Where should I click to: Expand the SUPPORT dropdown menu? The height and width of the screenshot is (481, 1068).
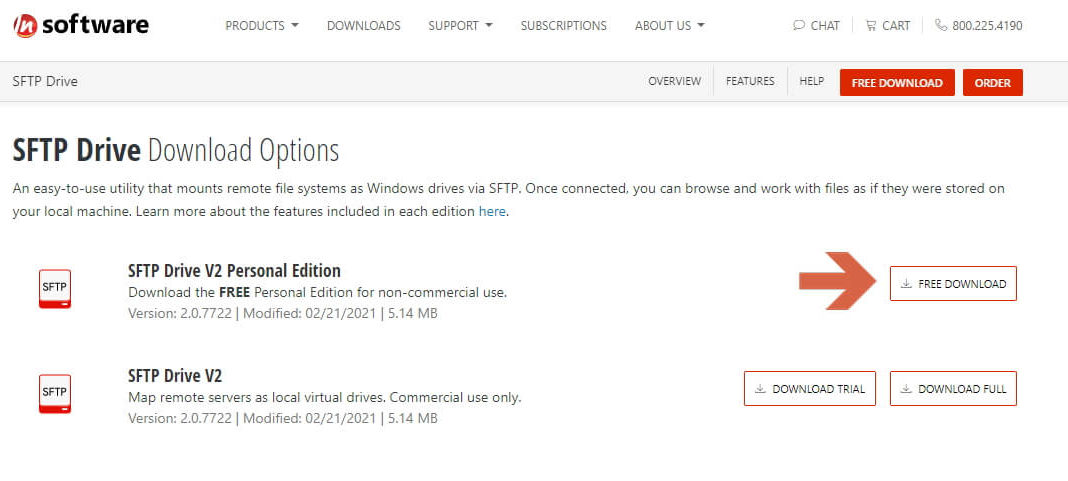[460, 26]
